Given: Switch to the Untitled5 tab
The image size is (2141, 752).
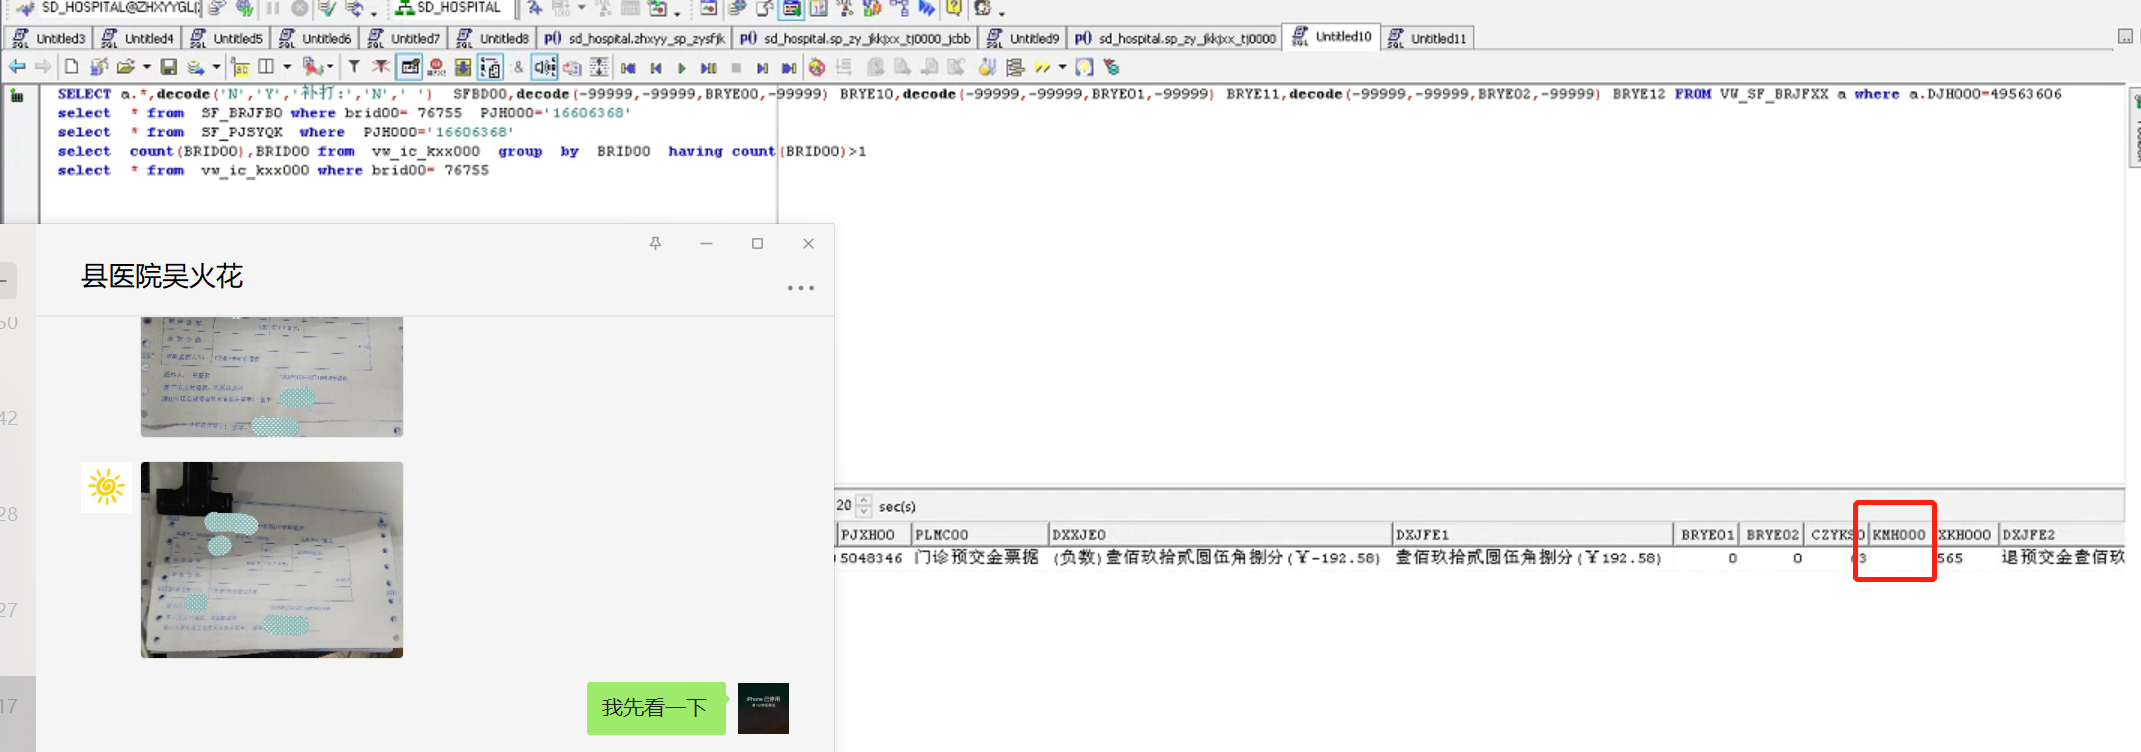Looking at the screenshot, I should [226, 38].
